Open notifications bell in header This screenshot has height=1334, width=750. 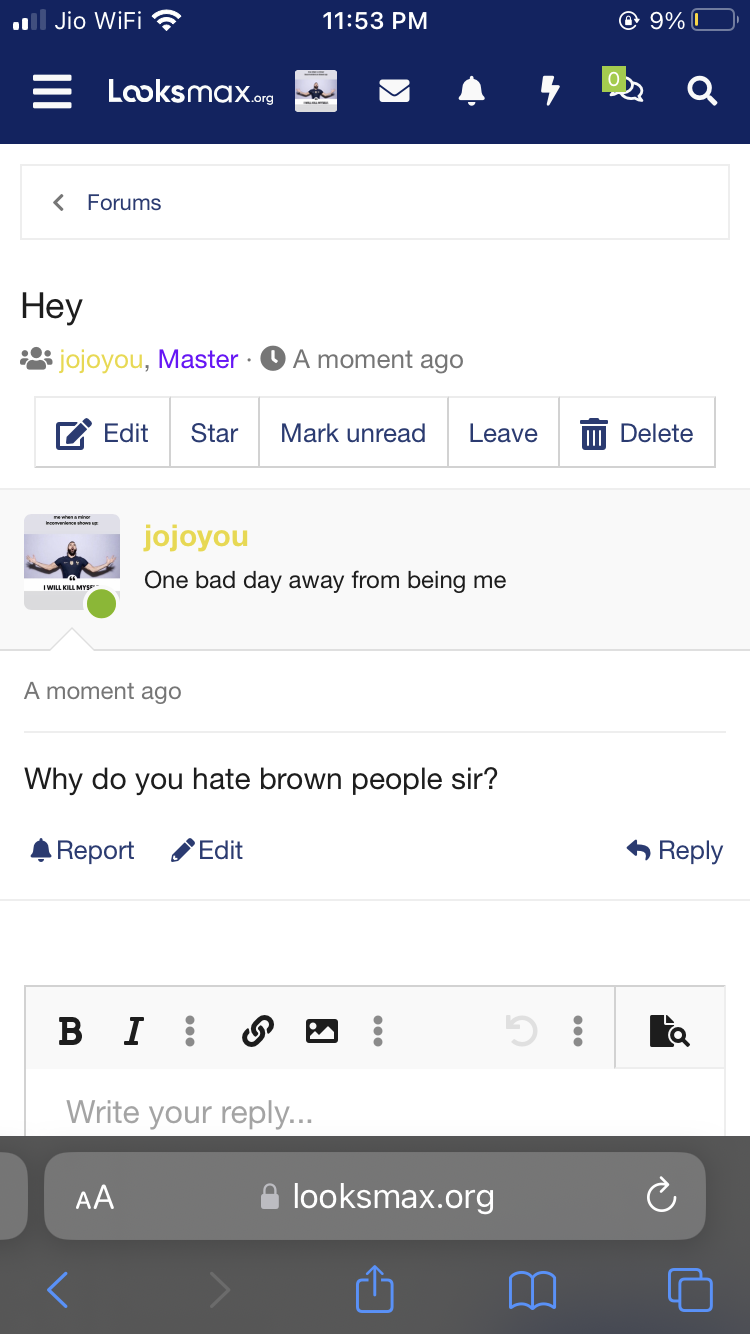[x=471, y=91]
